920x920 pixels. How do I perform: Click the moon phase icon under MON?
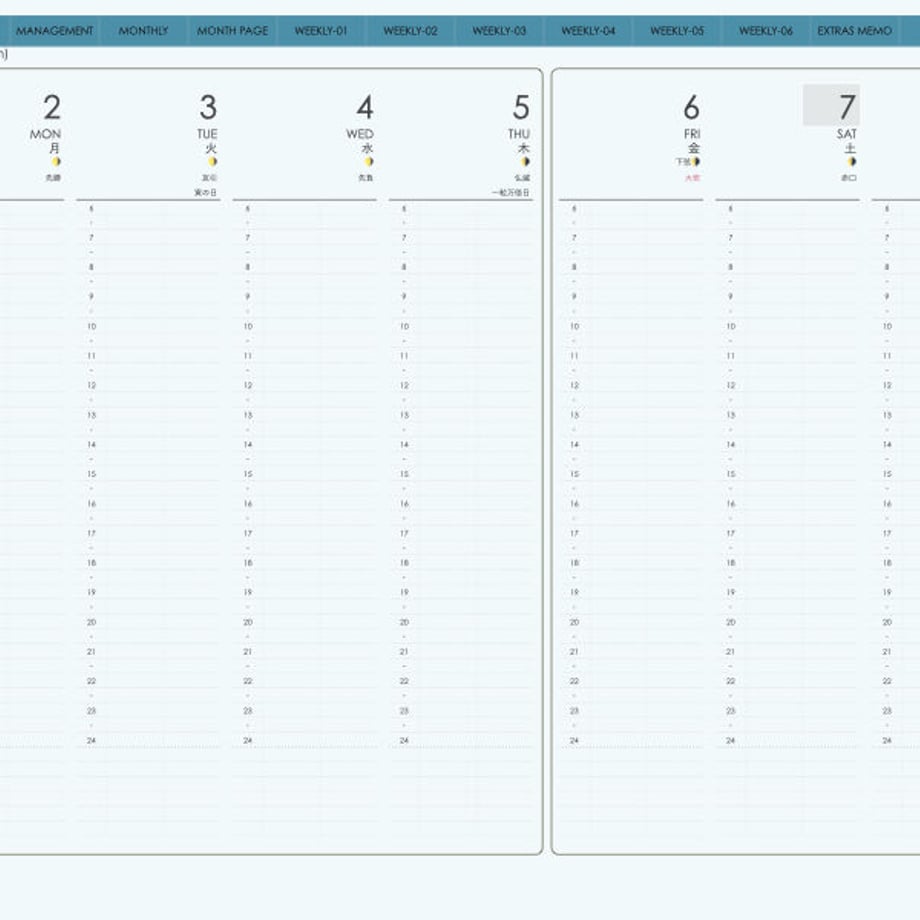[56, 161]
